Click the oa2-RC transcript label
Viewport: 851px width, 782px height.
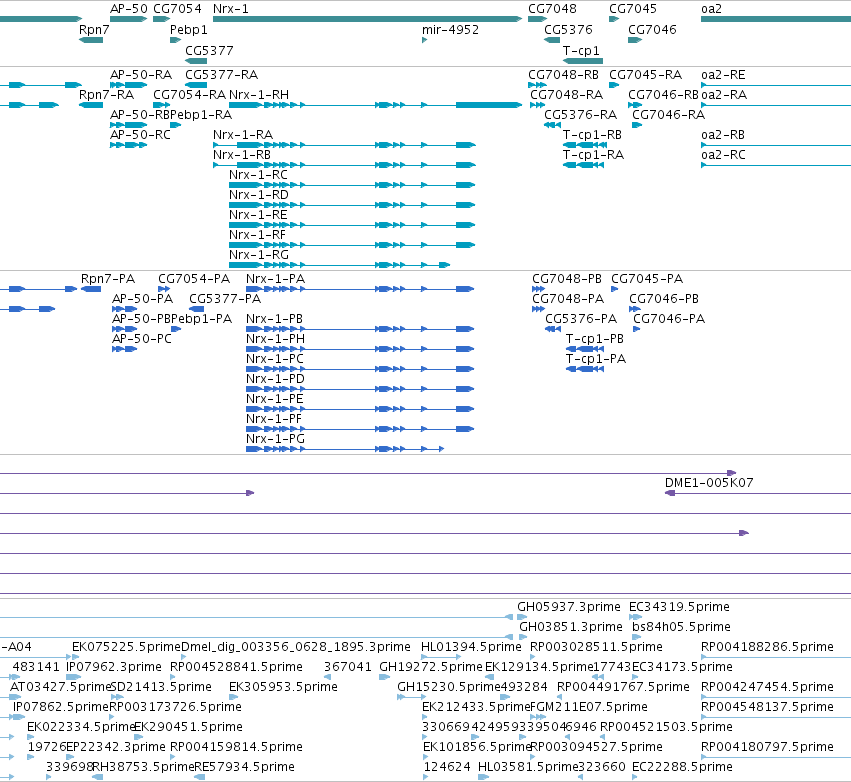click(723, 155)
